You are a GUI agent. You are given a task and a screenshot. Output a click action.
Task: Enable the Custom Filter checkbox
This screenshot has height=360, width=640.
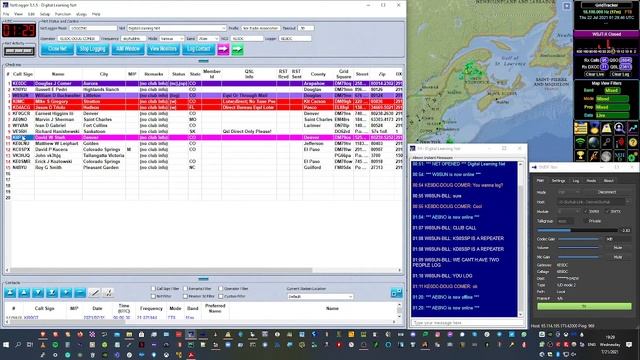221,296
